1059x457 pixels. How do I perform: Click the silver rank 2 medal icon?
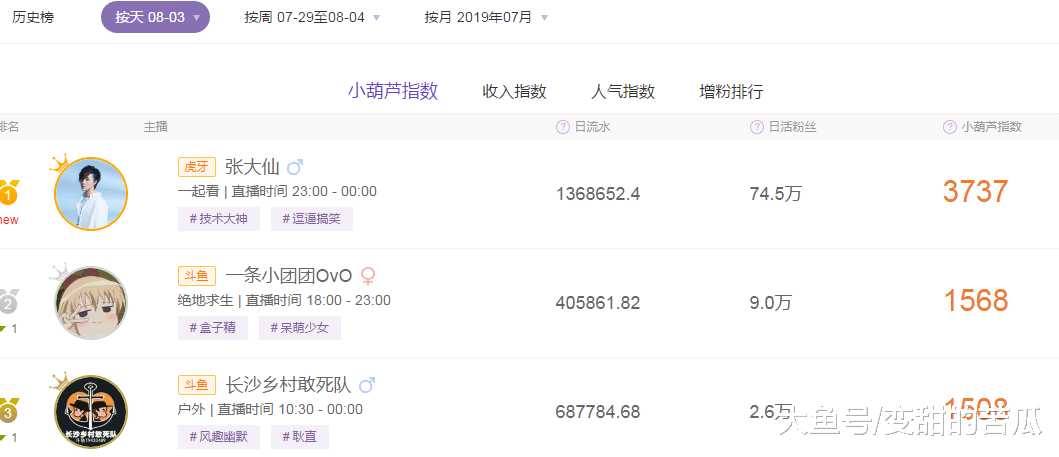point(9,302)
